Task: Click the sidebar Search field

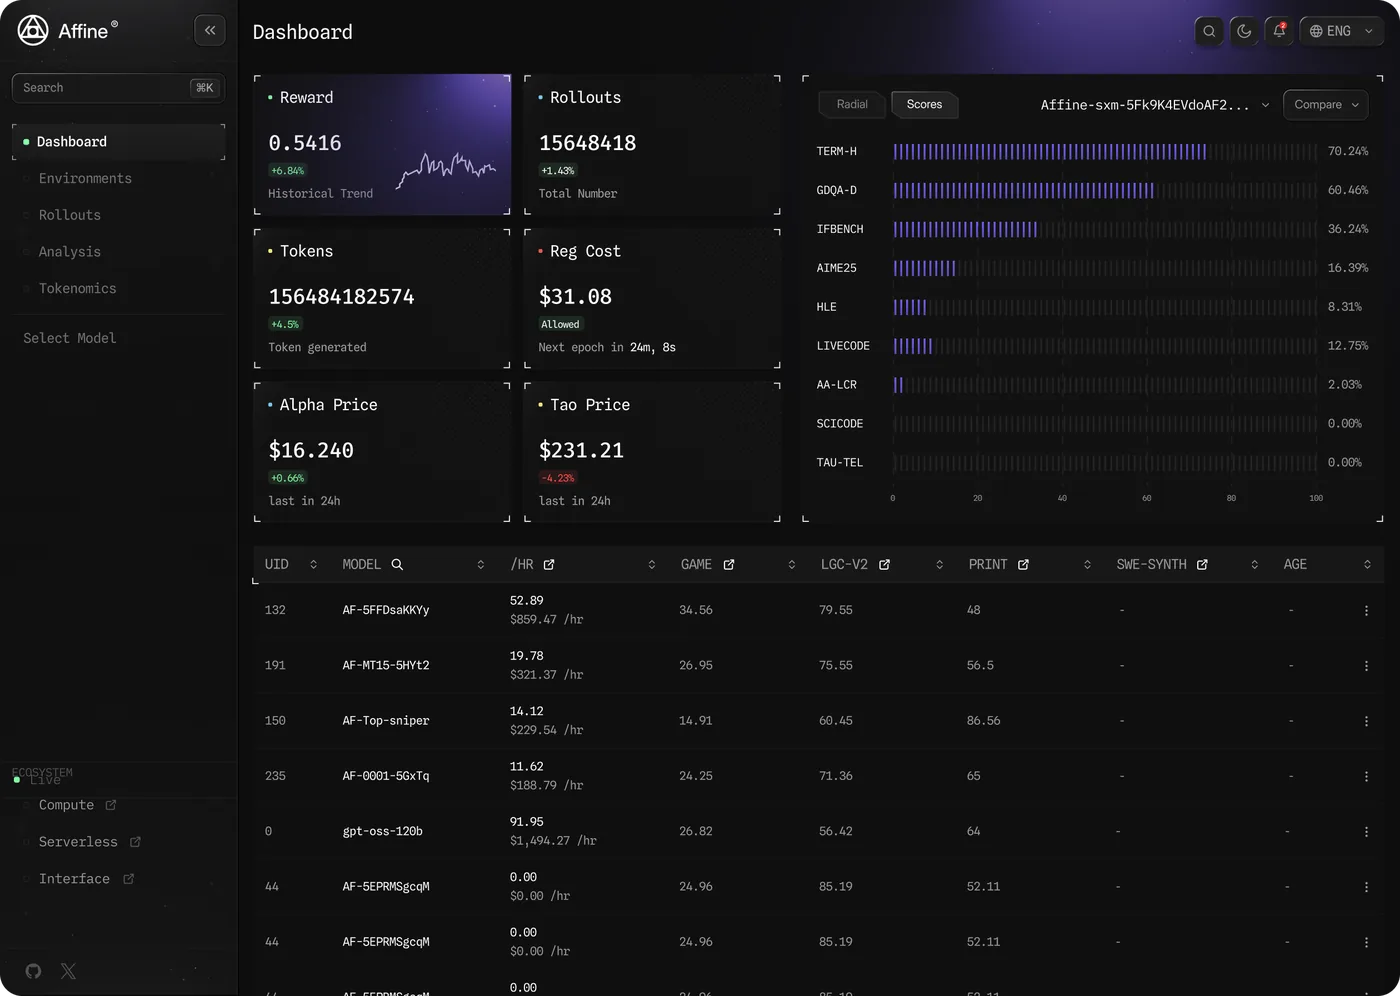Action: point(118,88)
